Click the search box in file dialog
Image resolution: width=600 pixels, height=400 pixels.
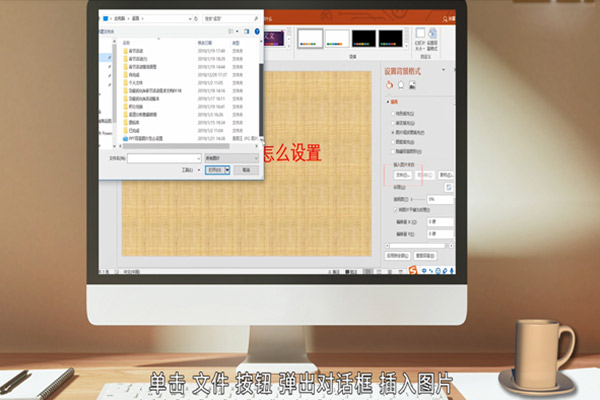click(231, 18)
